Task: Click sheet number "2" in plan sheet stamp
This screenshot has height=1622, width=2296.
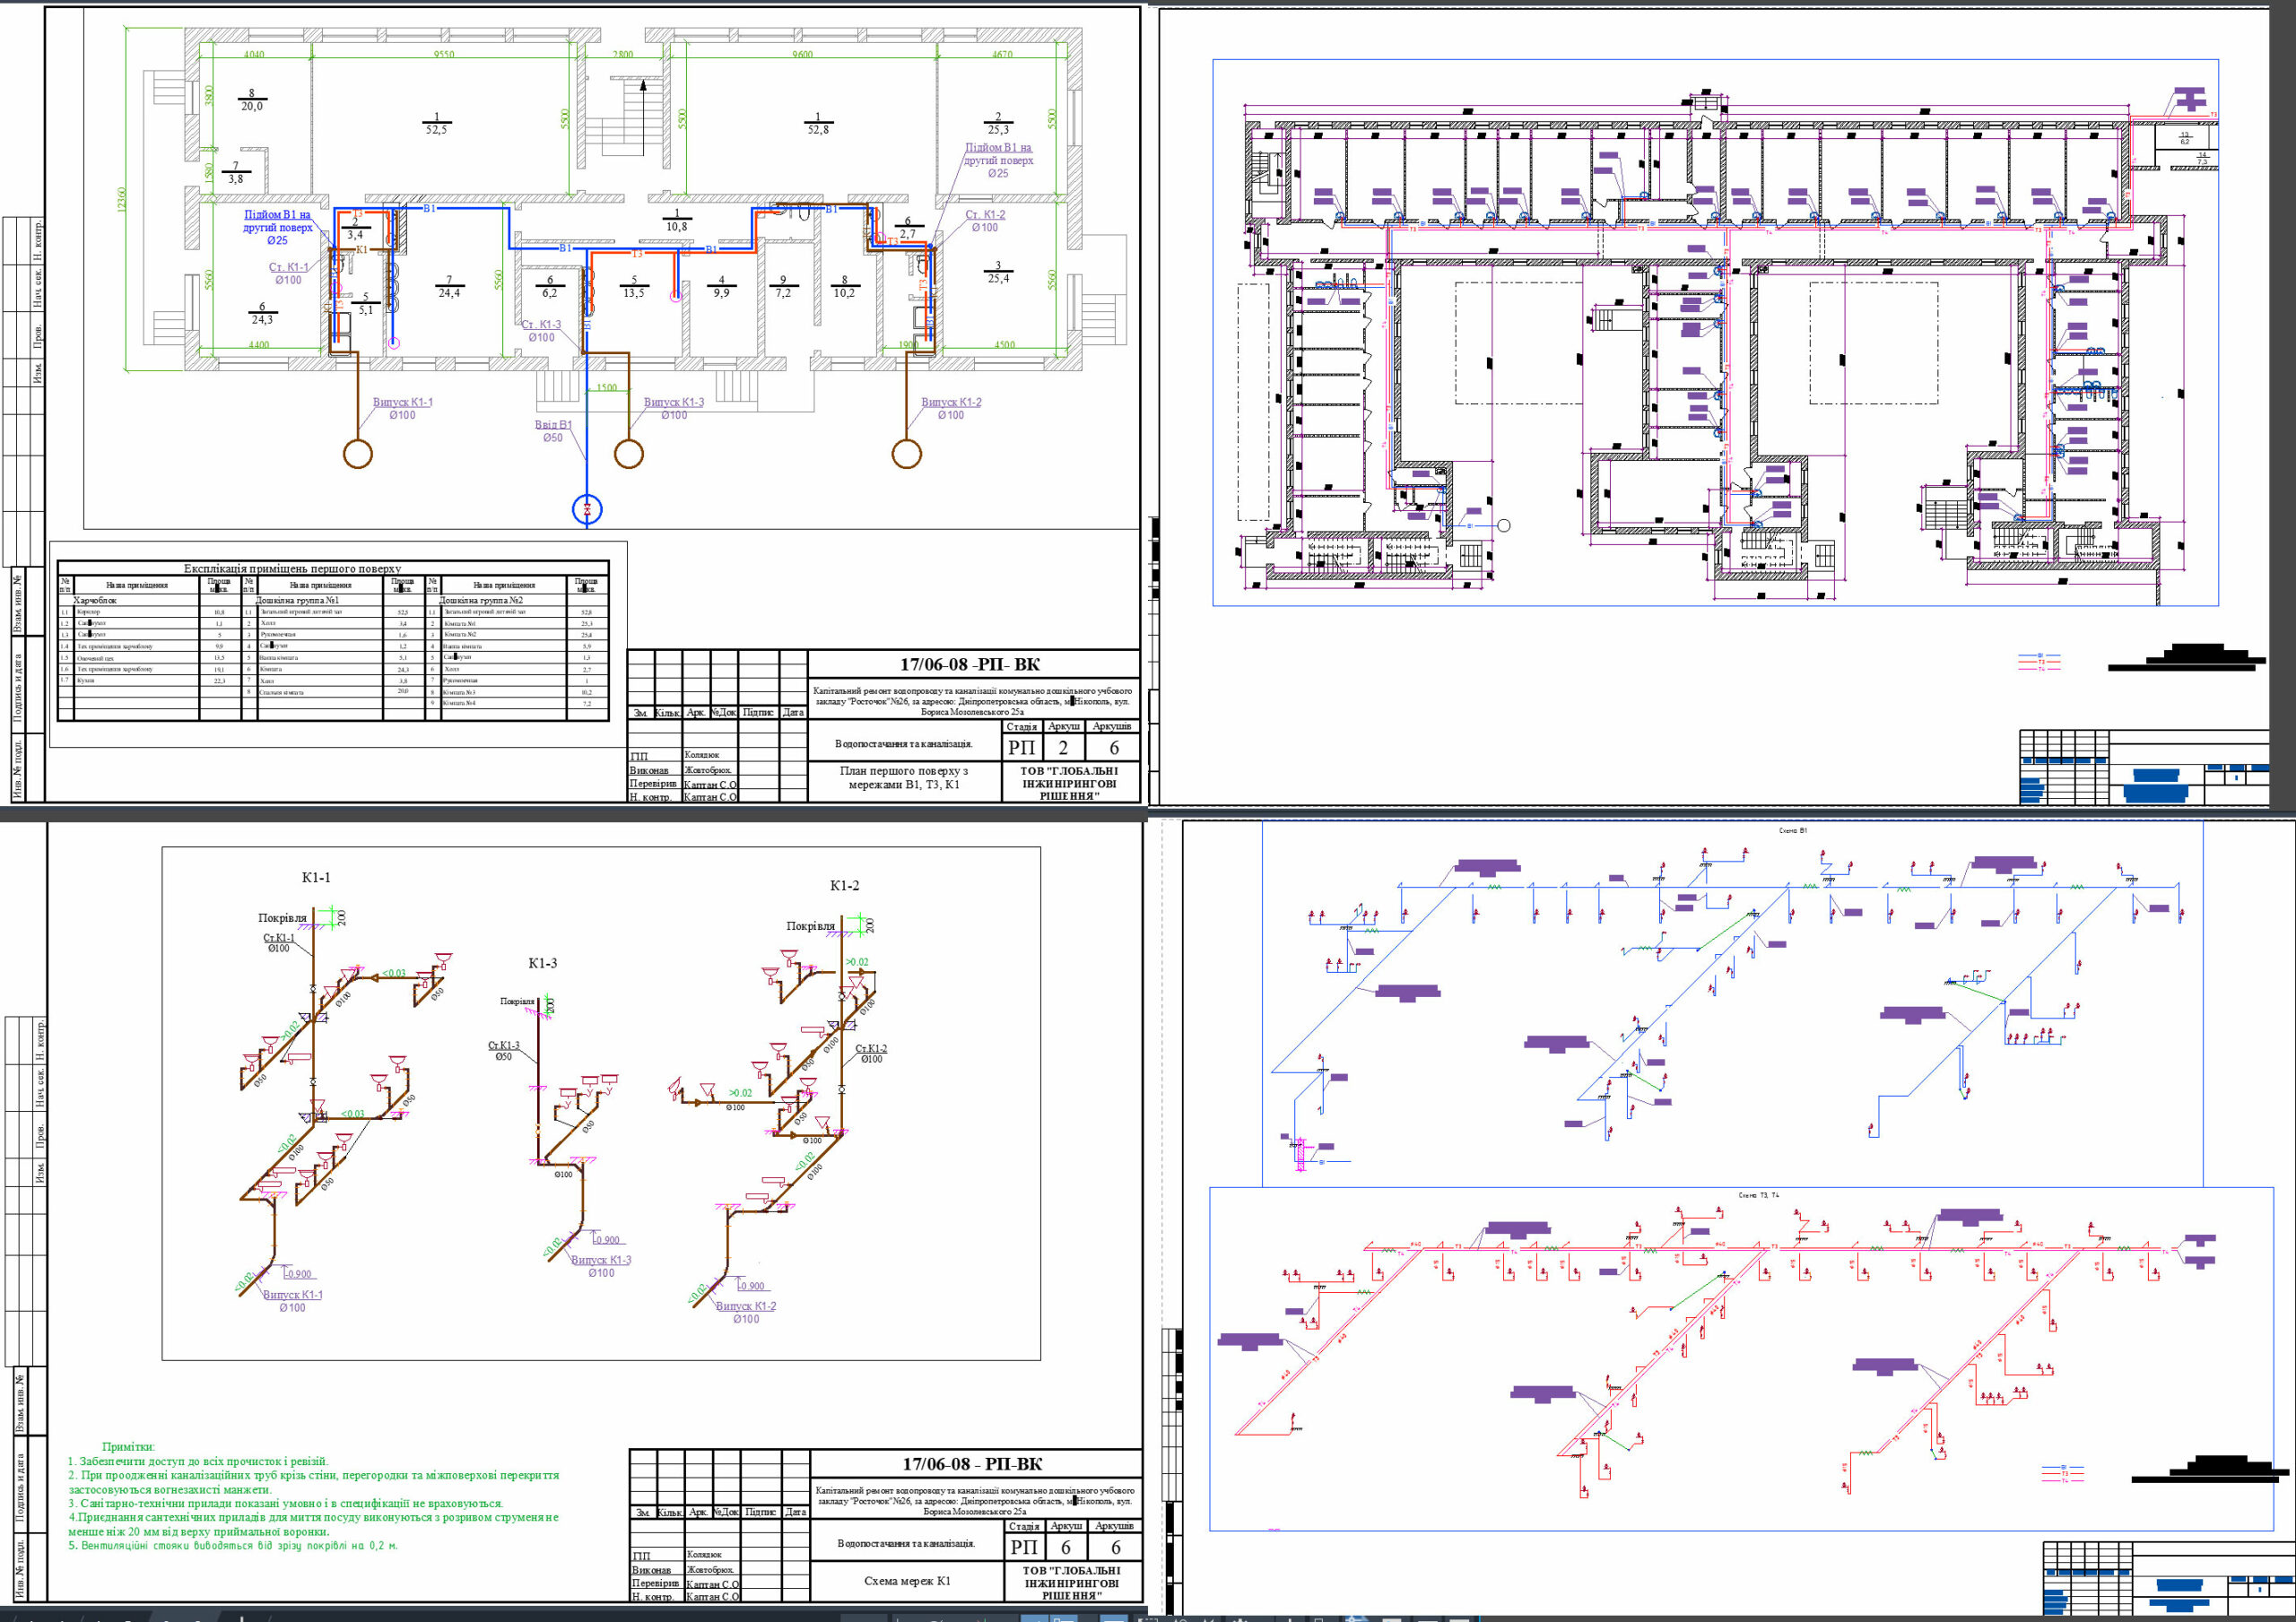Action: (1063, 747)
